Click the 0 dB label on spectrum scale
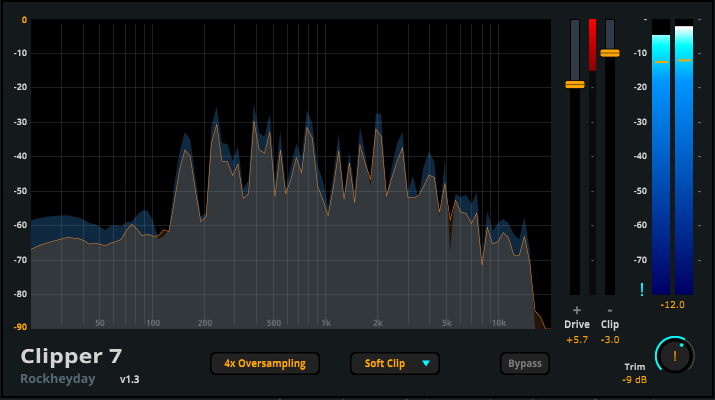Screen dimensions: 715x400 pyautogui.click(x=24, y=20)
